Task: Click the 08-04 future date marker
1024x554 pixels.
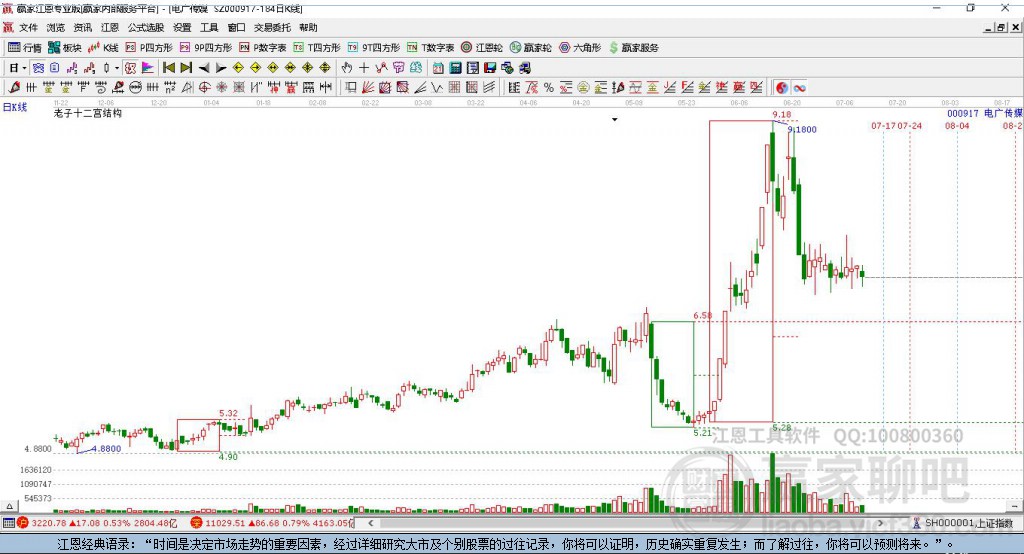Action: [957, 125]
